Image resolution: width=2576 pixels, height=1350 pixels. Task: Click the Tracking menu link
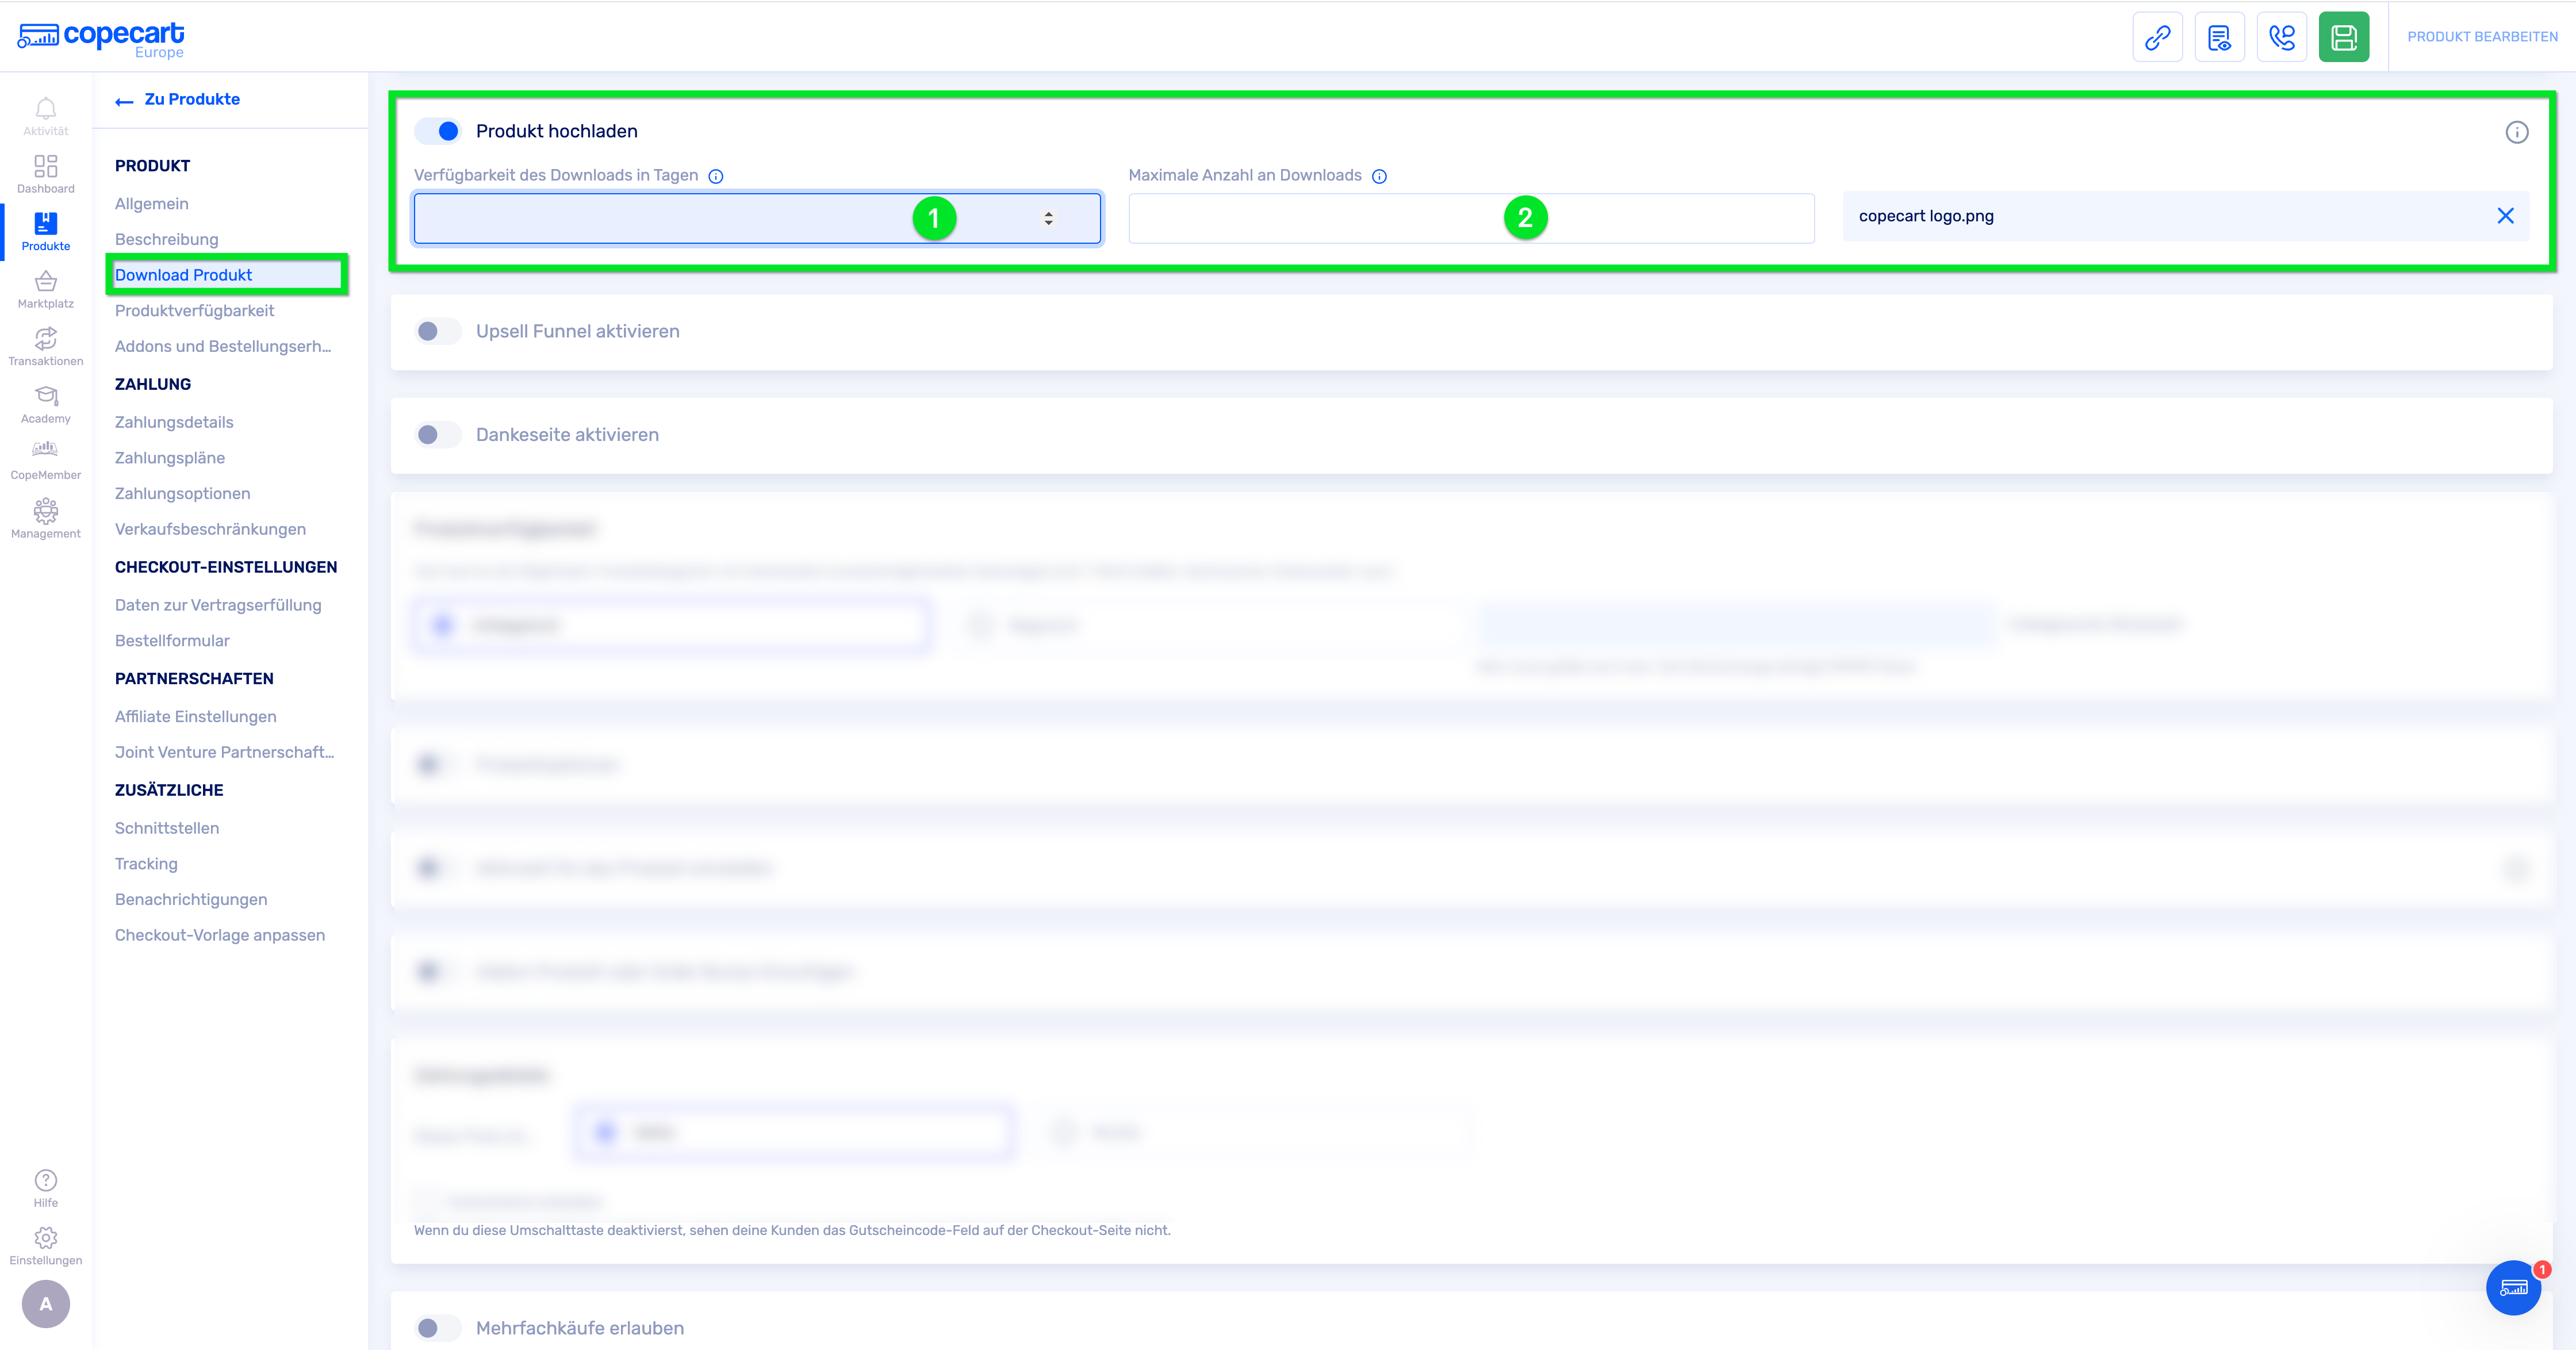[146, 863]
